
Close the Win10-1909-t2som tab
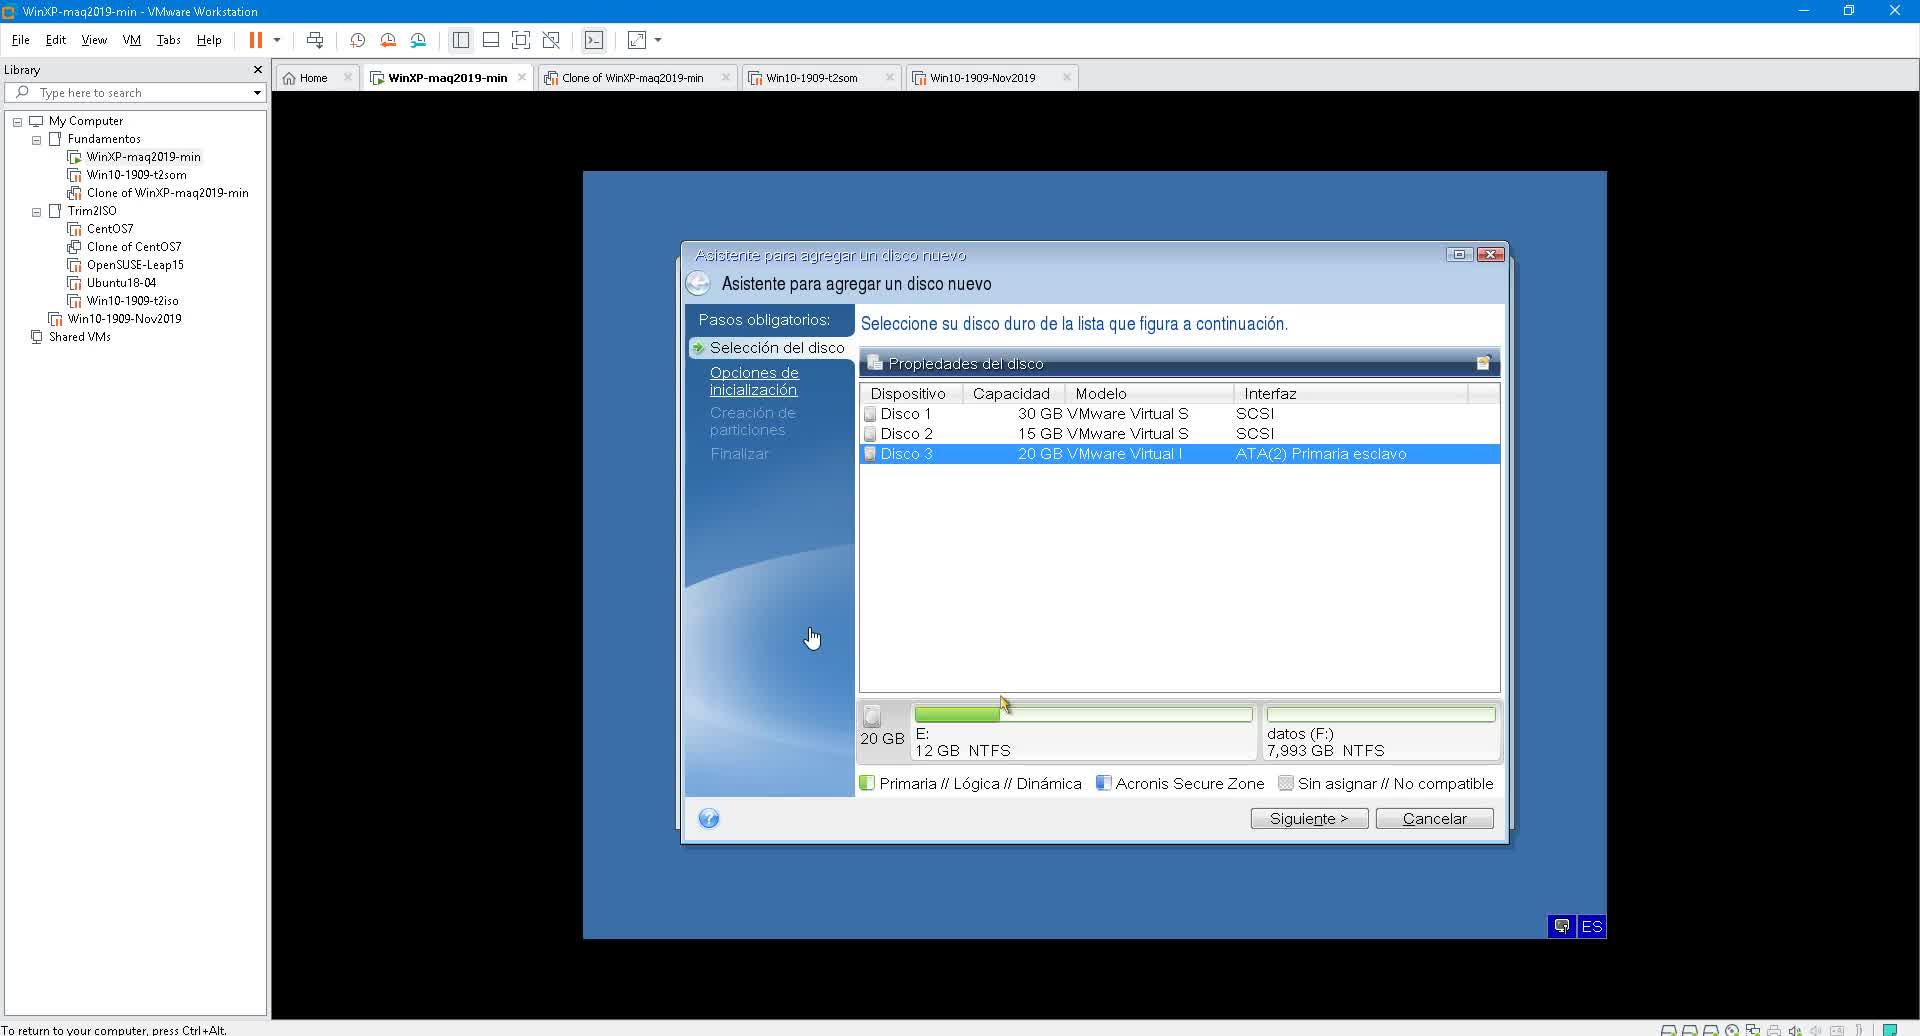[889, 77]
